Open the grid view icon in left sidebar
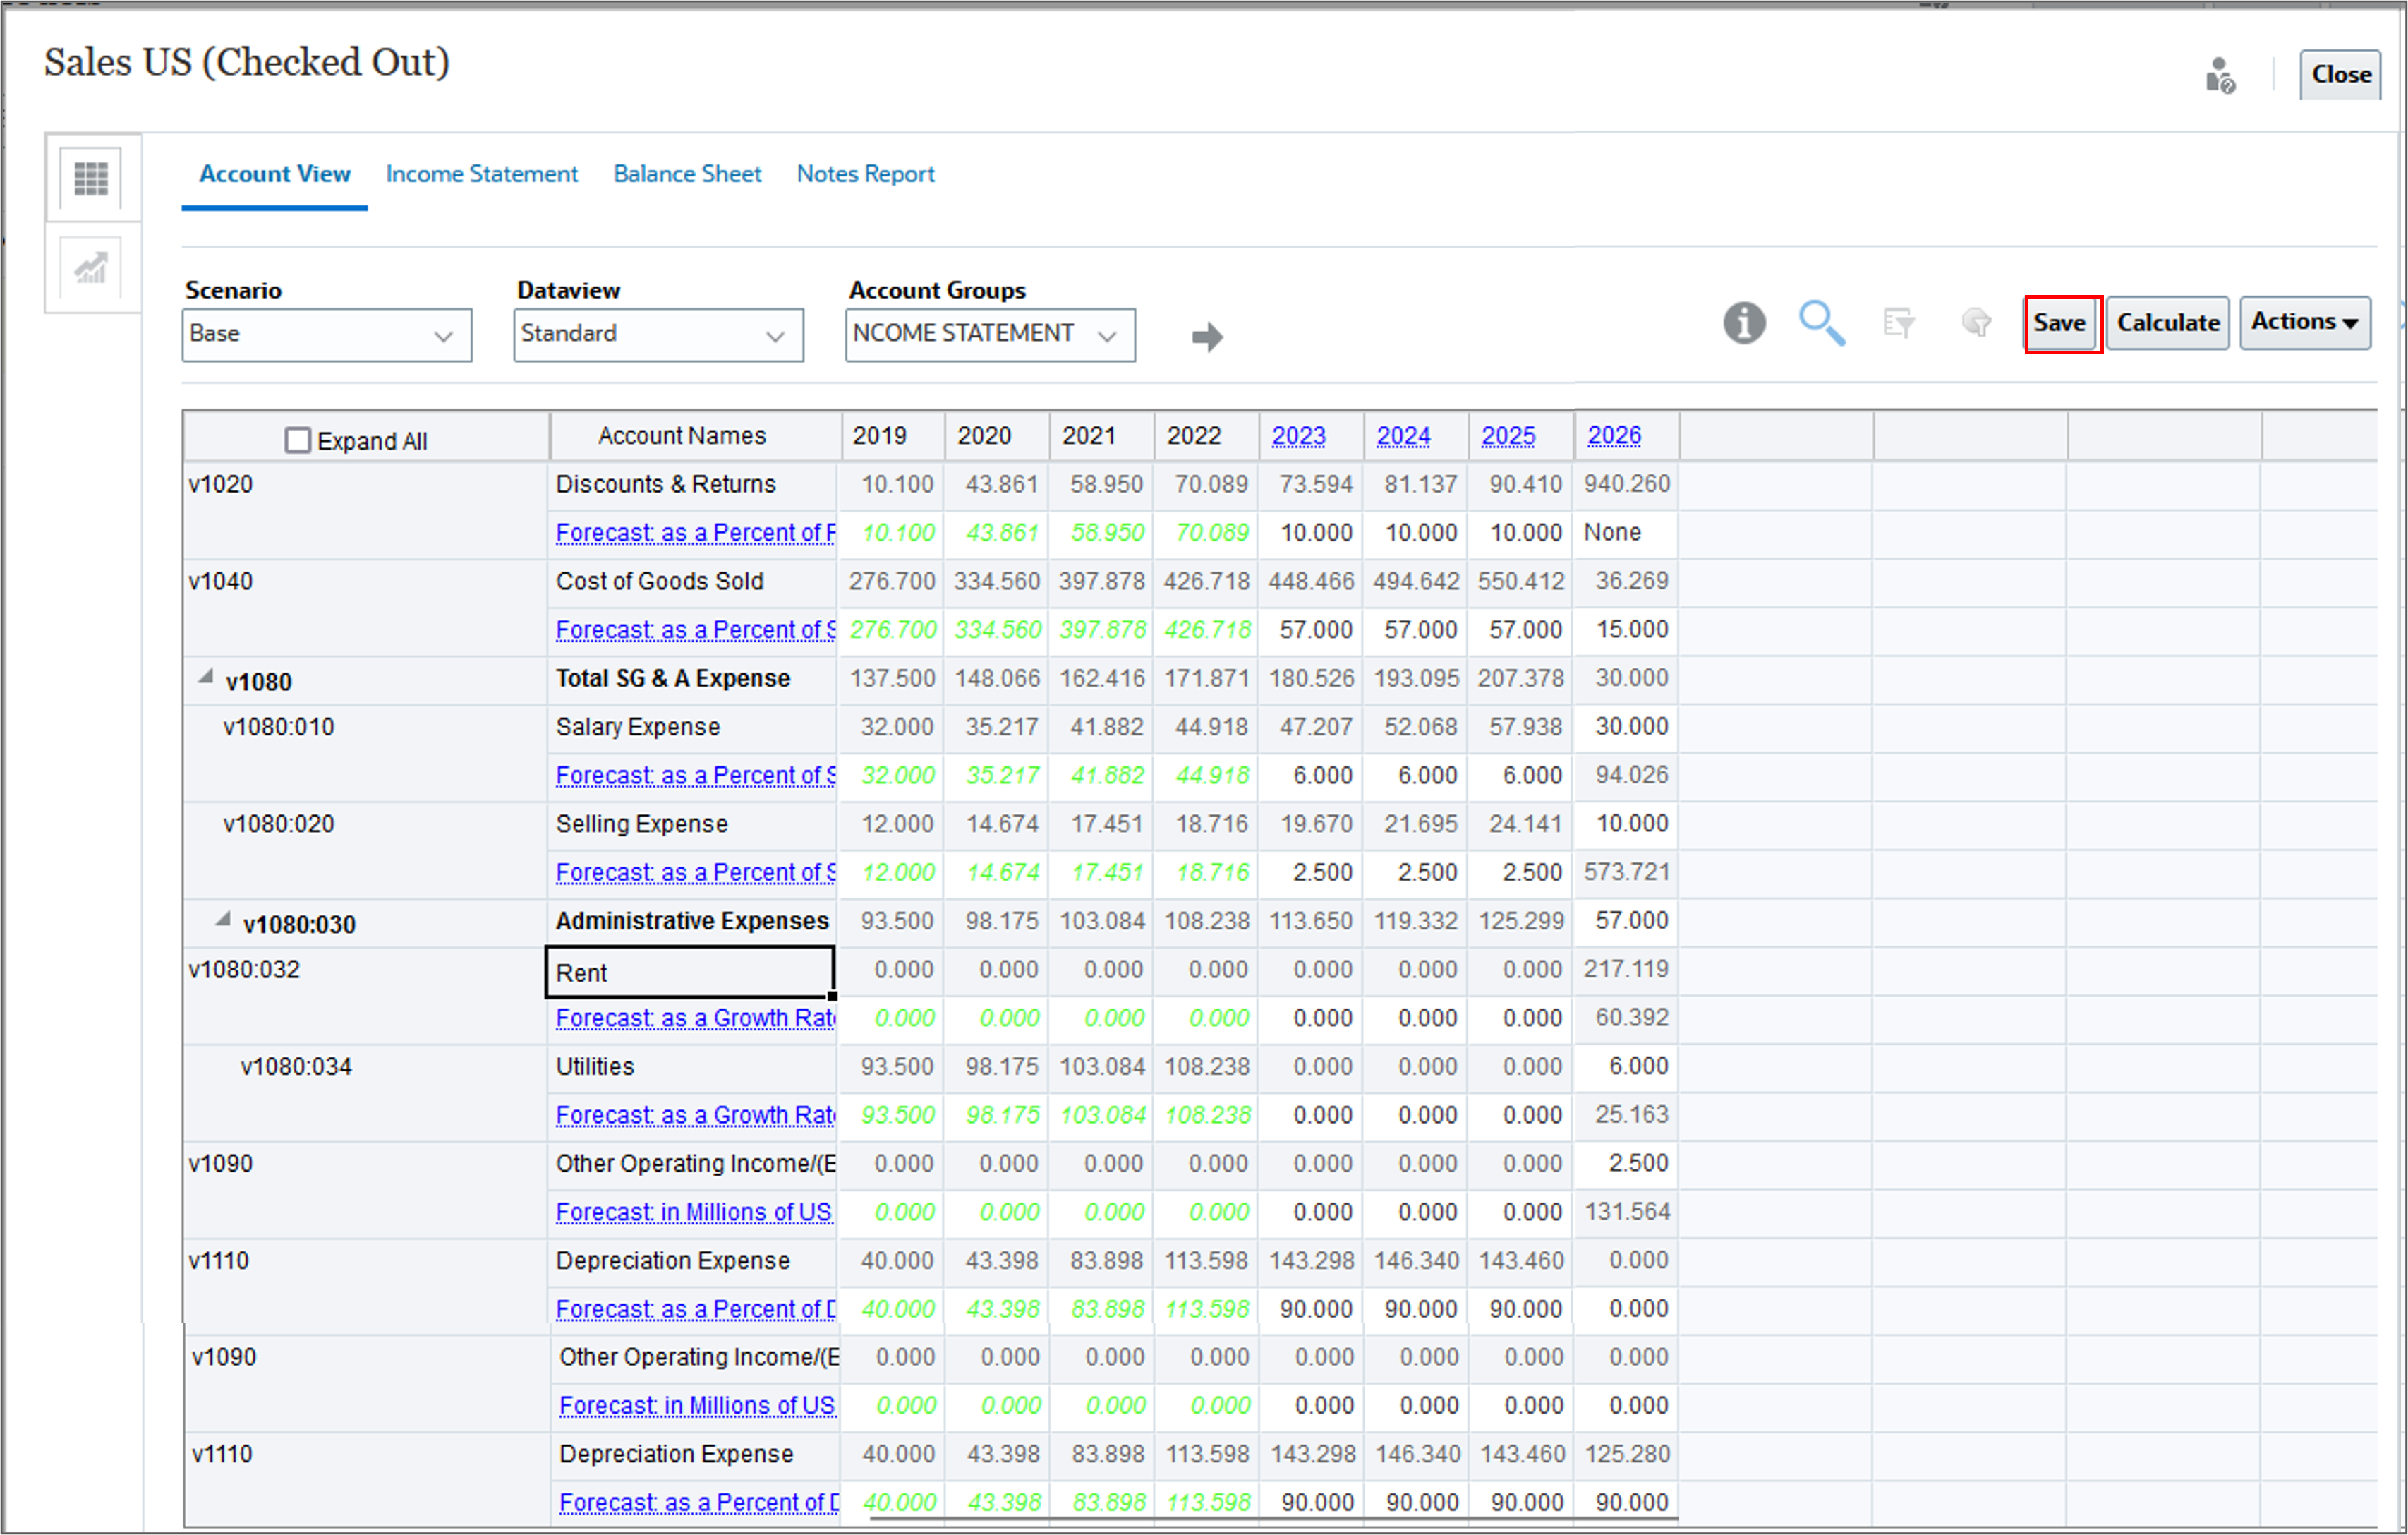2408x1535 pixels. (91, 178)
